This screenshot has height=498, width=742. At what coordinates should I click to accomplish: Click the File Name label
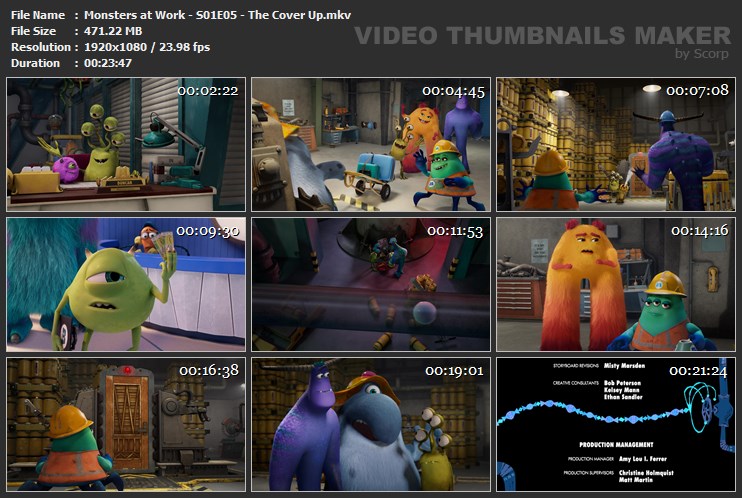click(38, 15)
